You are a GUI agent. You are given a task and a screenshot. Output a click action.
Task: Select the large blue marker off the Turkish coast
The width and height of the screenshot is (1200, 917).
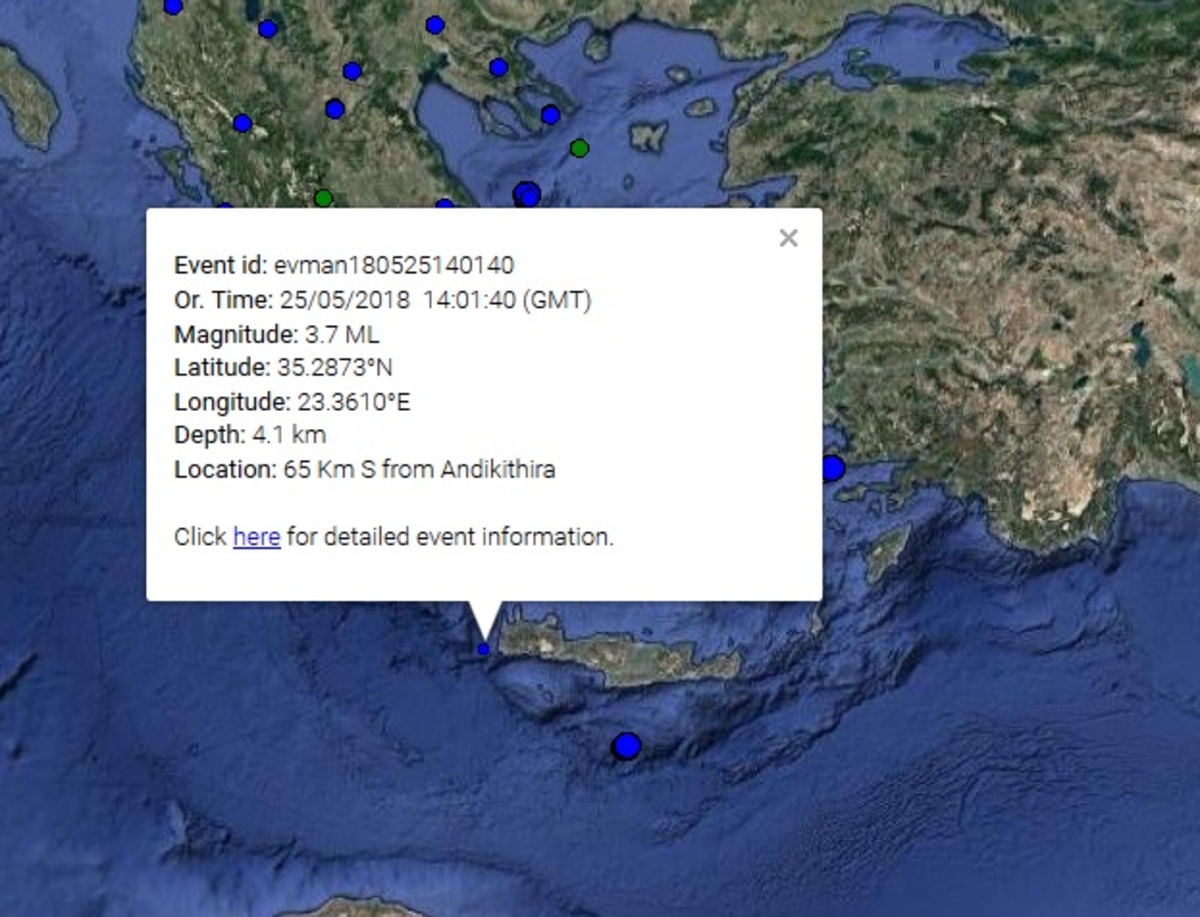(832, 468)
